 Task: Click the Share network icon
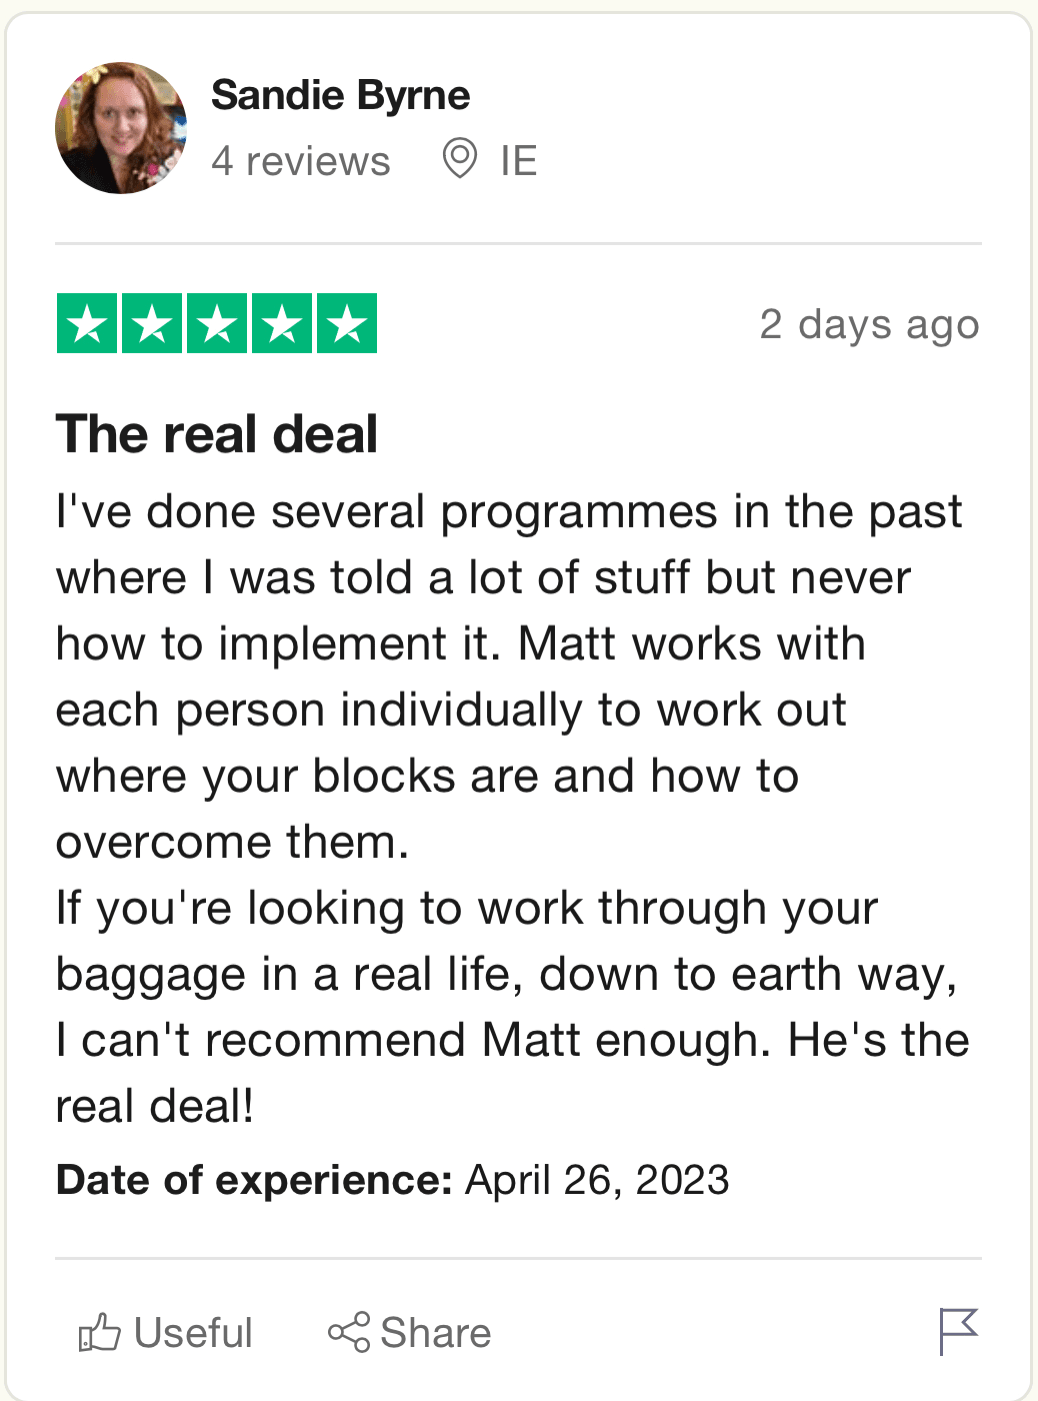click(349, 1332)
